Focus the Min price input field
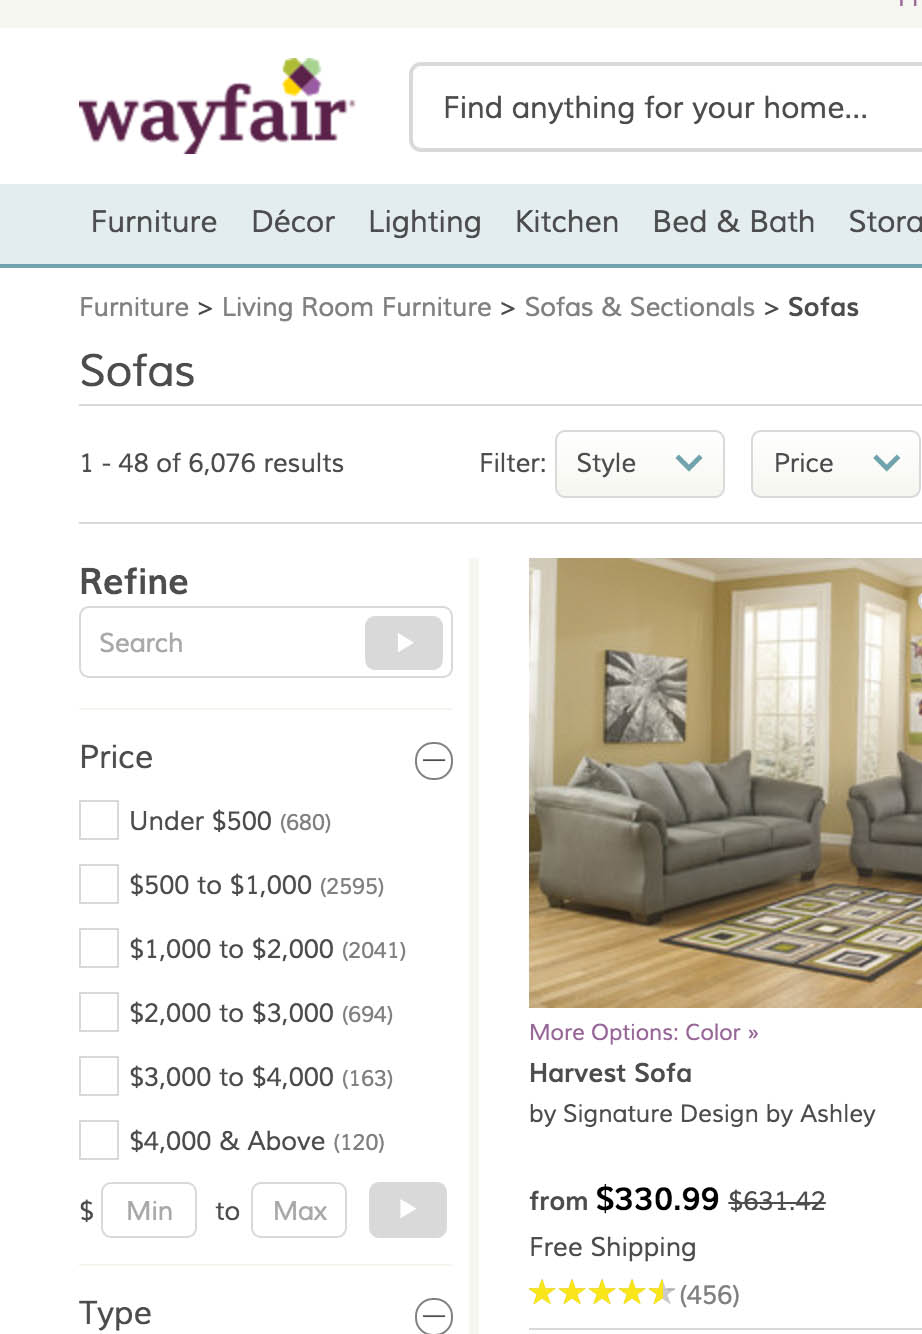The height and width of the screenshot is (1334, 922). (x=149, y=1210)
